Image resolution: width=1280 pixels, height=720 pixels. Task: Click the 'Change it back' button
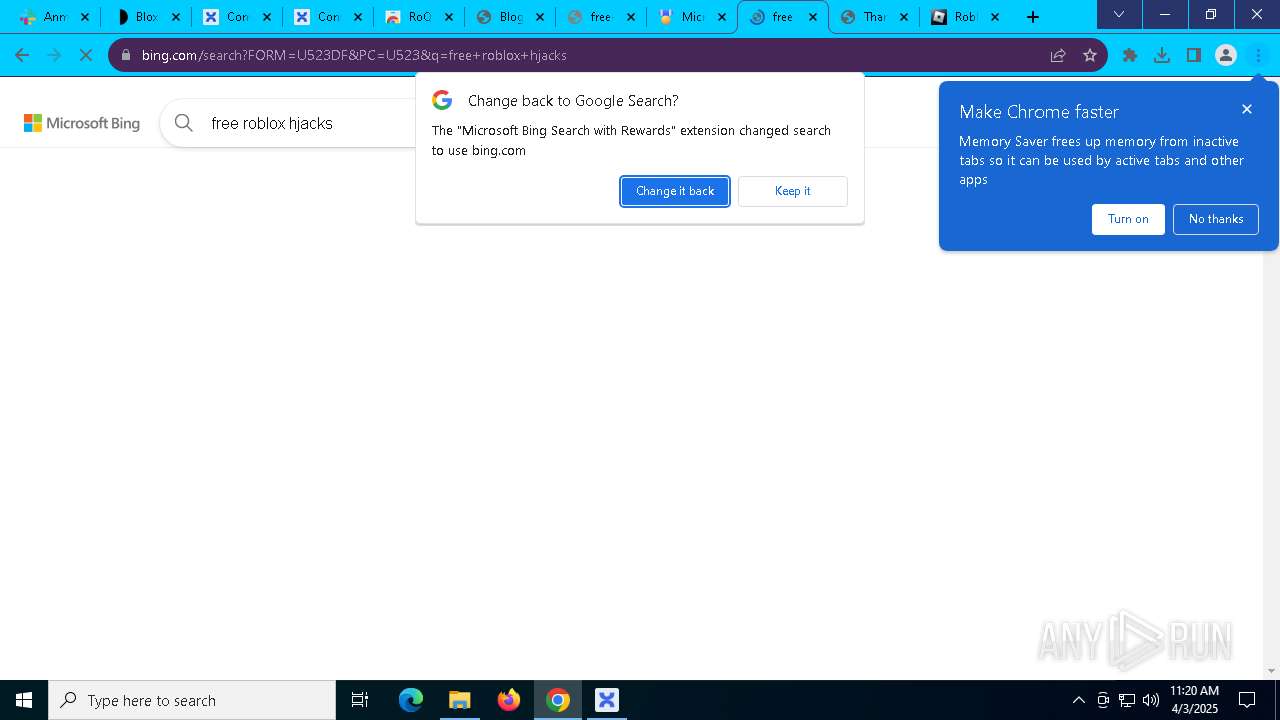pos(675,191)
